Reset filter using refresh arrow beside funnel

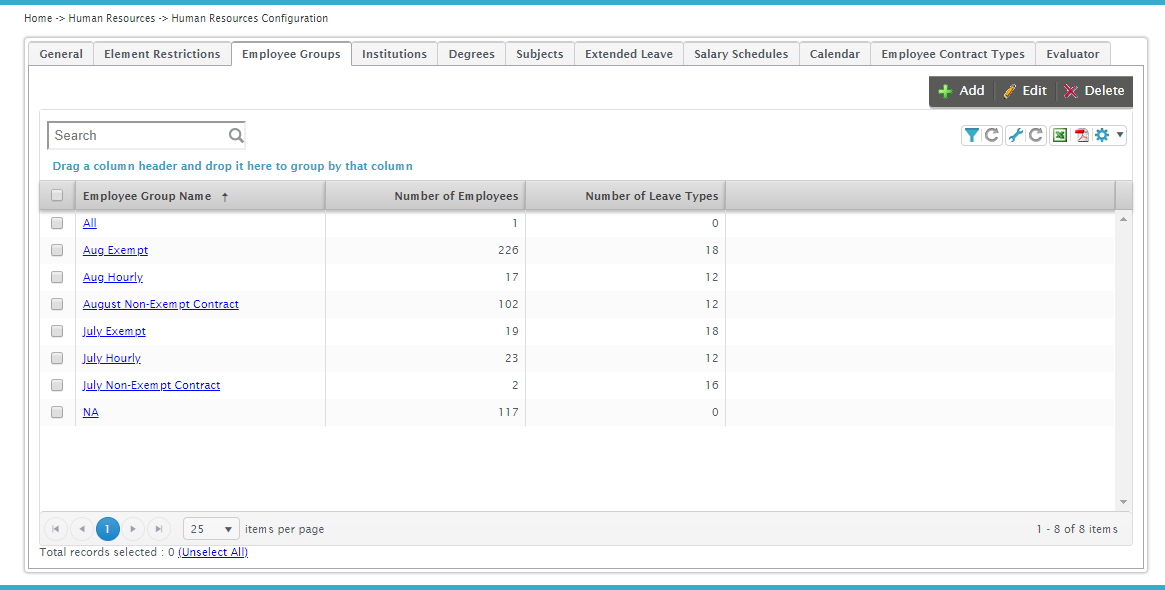(x=992, y=135)
